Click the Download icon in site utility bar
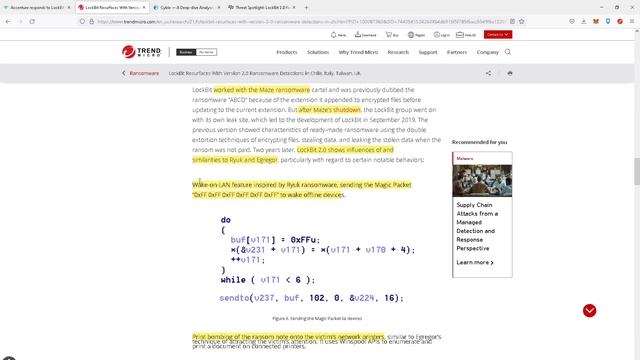This screenshot has width=640, height=360. point(358,35)
